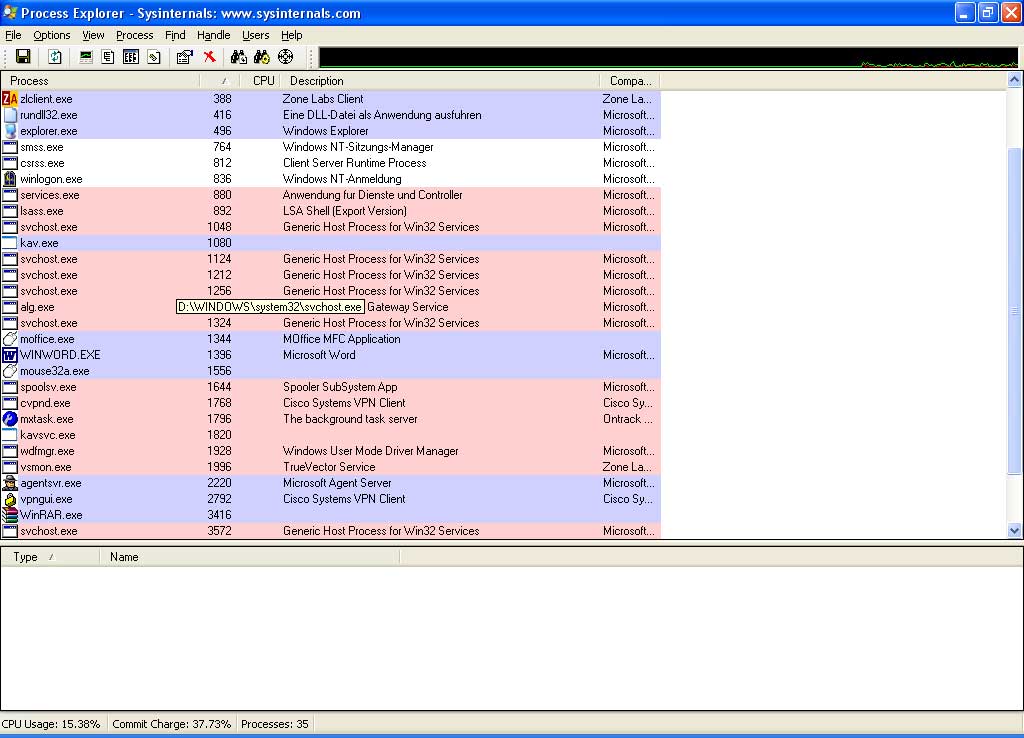
Task: Click the Commit Charge status bar entry
Action: pos(171,724)
